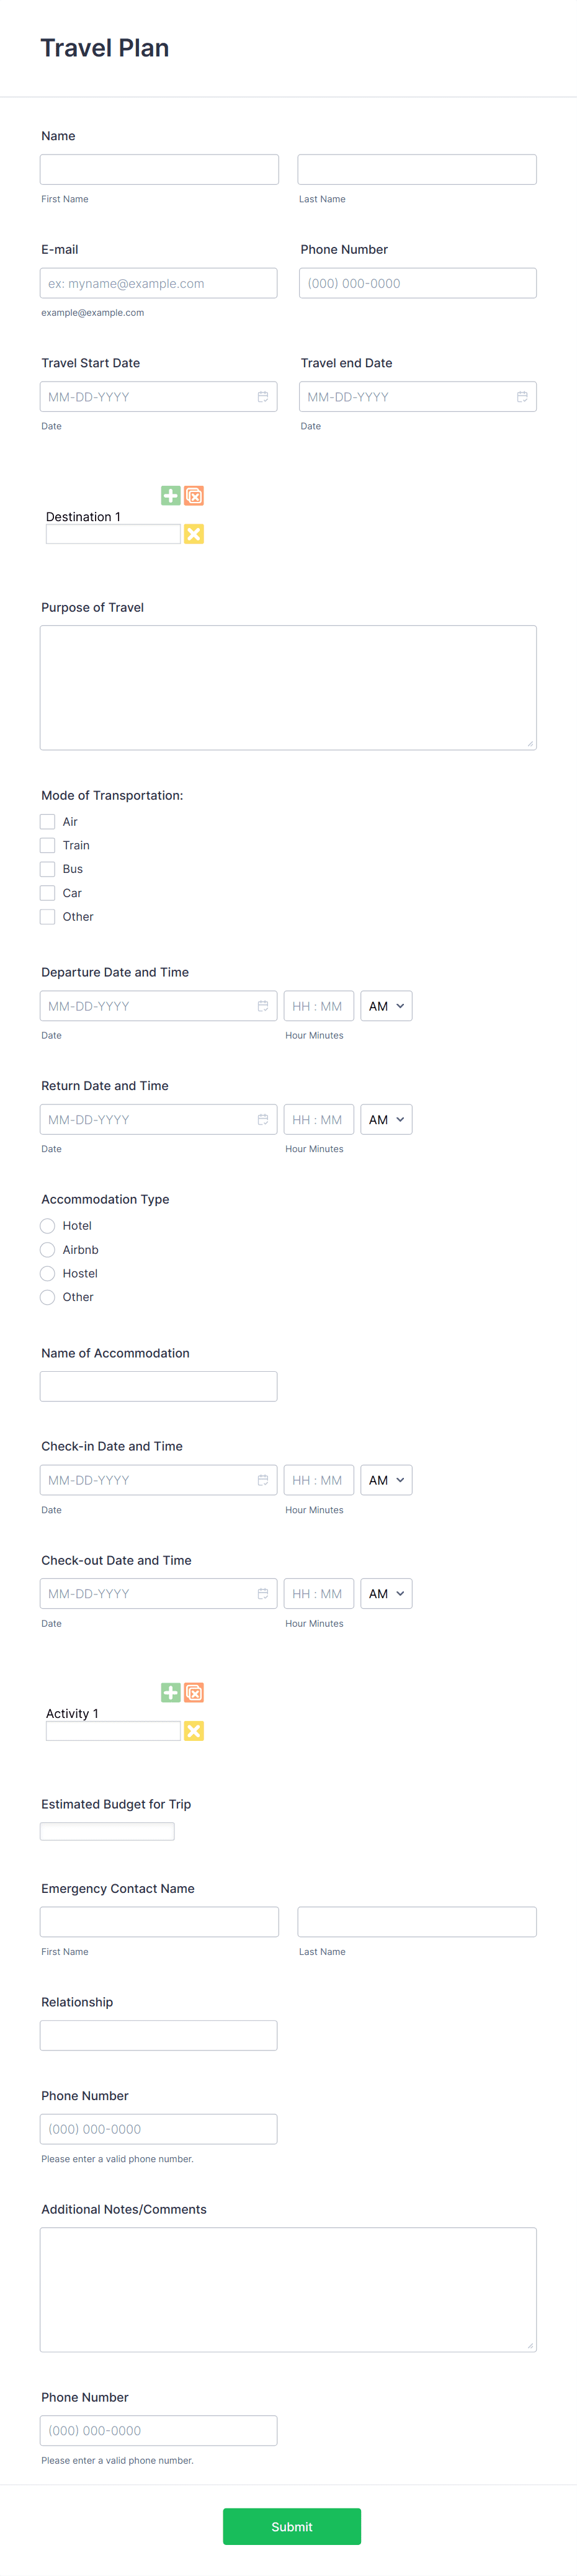The image size is (577, 2576).
Task: Open the AM/PM dropdown for Departure time
Action: (386, 1006)
